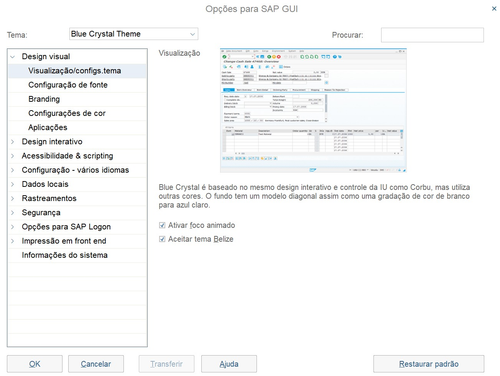Click the theme preview thumbnail

coord(313,110)
